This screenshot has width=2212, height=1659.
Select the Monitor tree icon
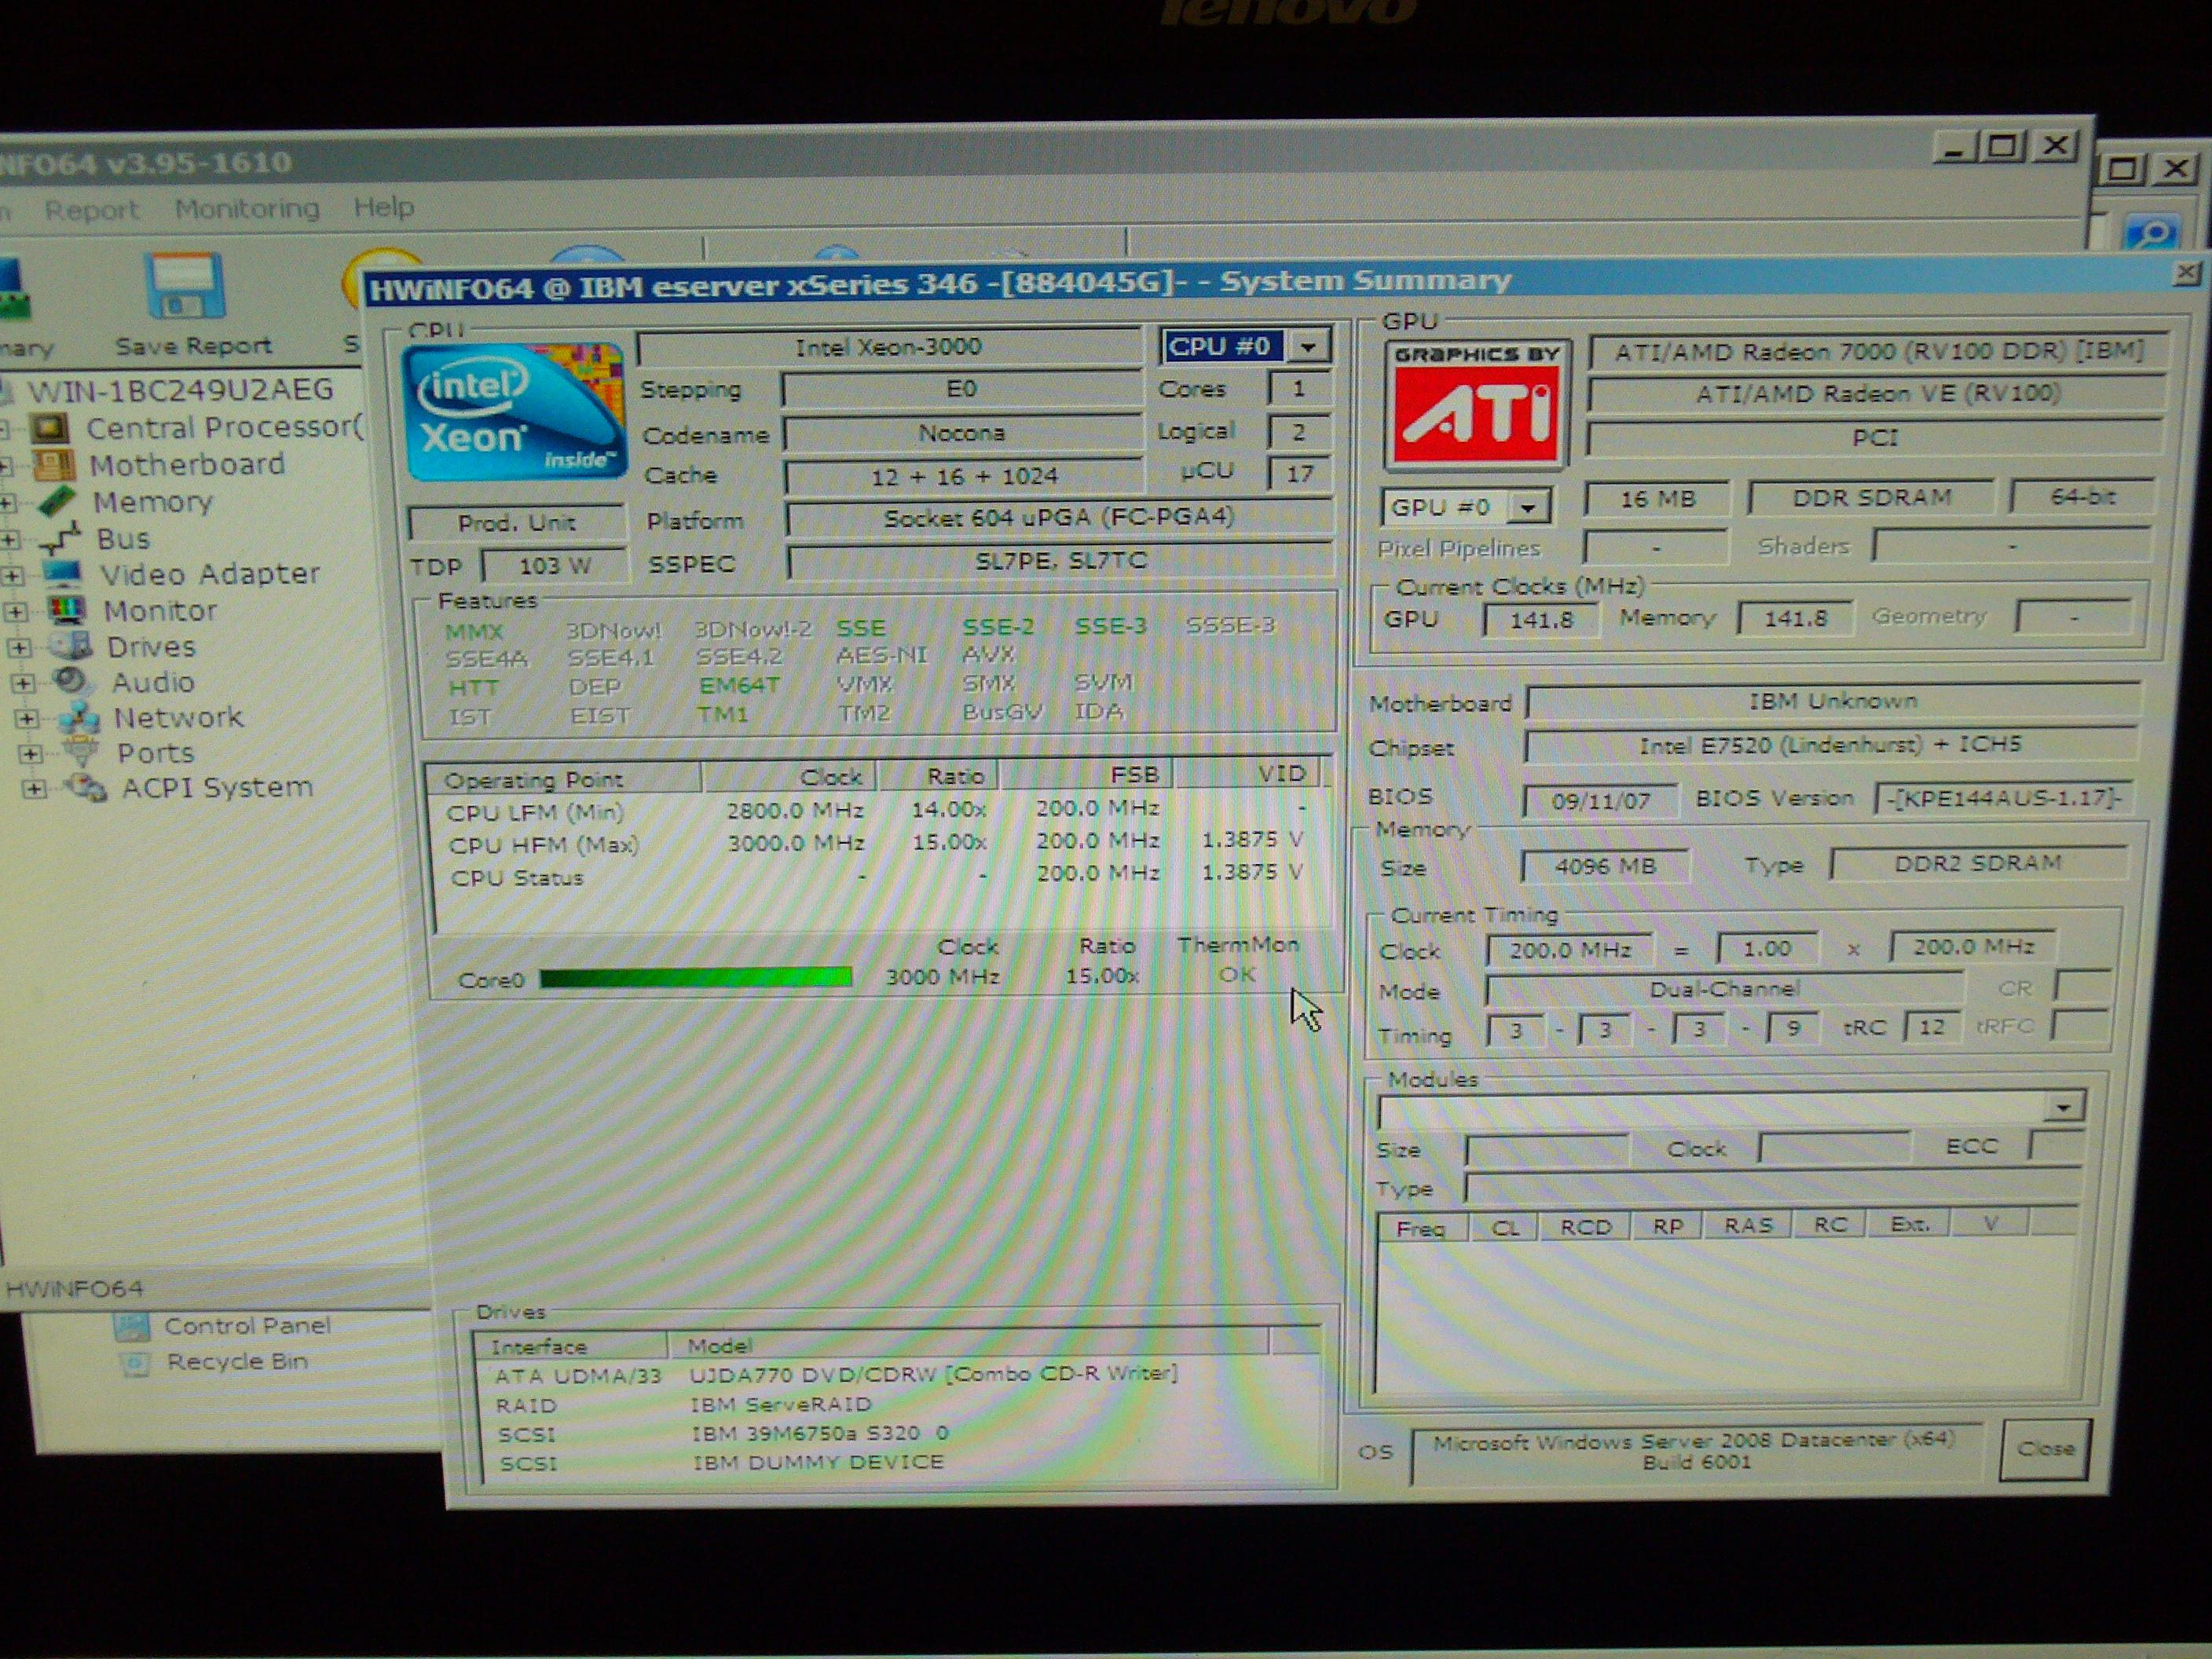pos(67,610)
